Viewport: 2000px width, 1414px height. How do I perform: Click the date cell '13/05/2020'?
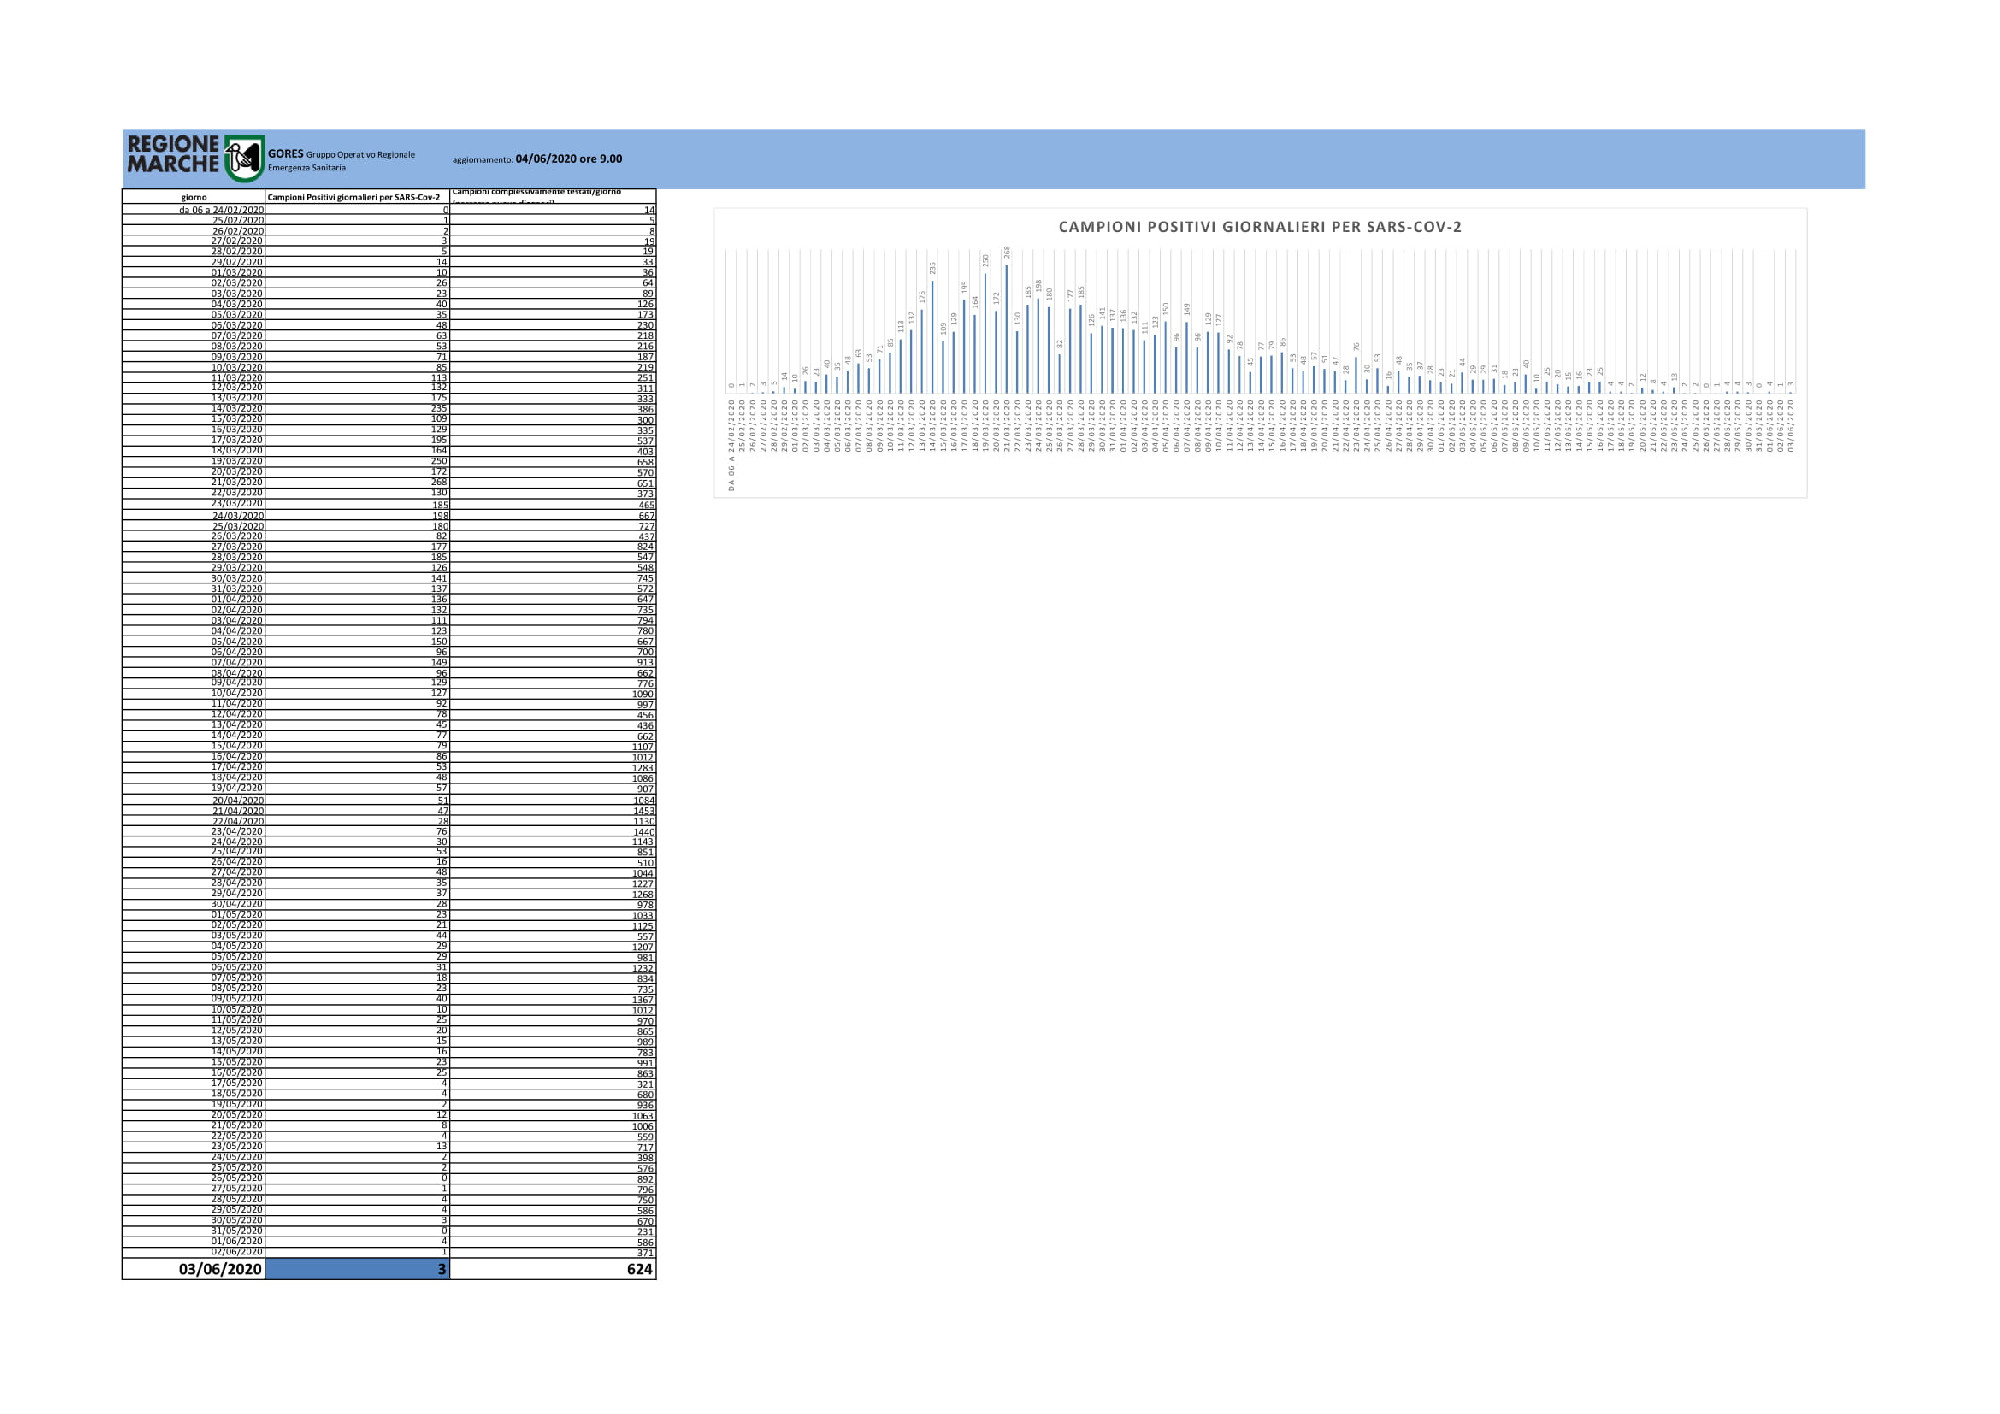(x=237, y=1041)
